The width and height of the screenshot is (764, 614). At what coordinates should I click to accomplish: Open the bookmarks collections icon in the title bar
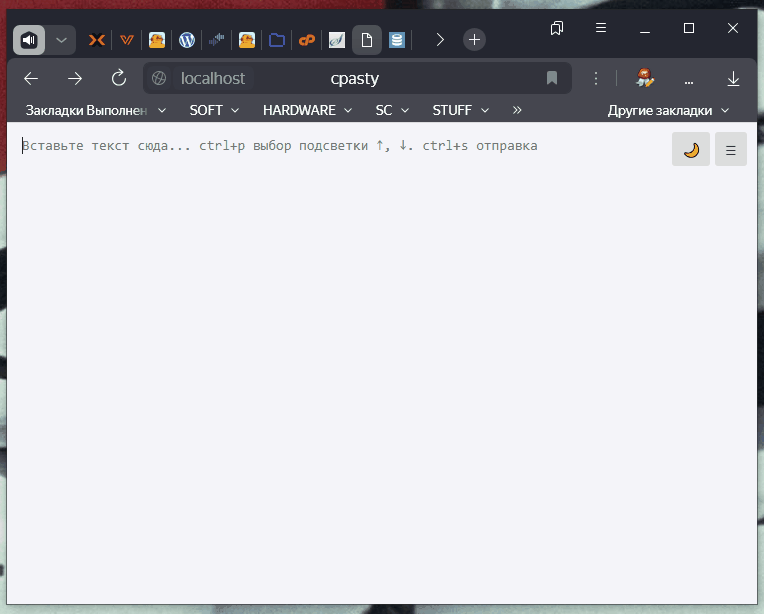557,28
